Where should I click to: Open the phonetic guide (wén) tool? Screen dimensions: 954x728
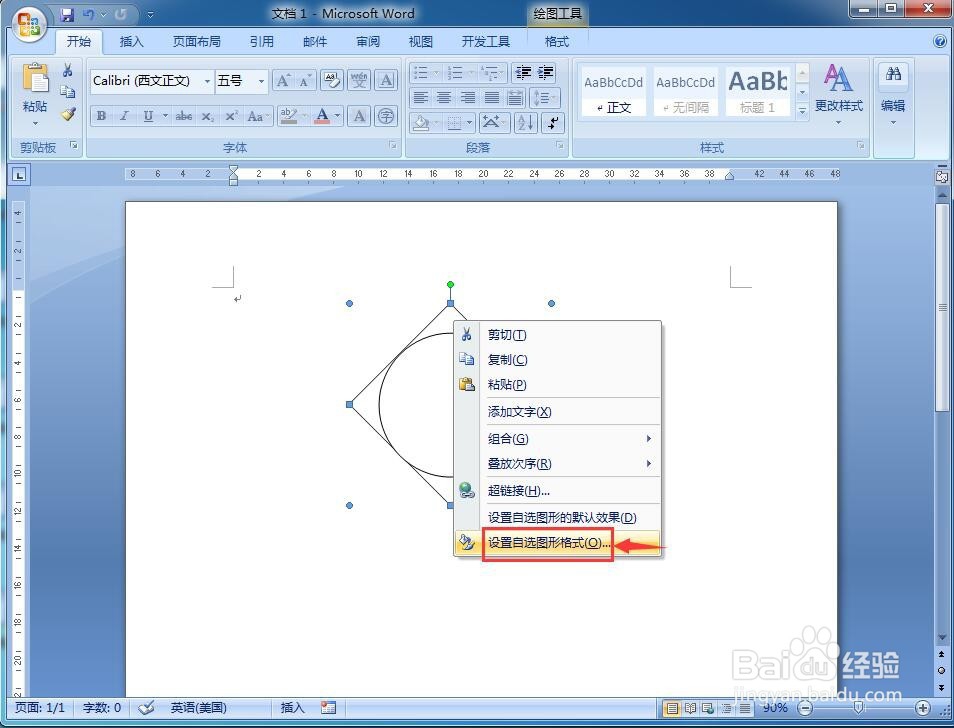point(359,80)
